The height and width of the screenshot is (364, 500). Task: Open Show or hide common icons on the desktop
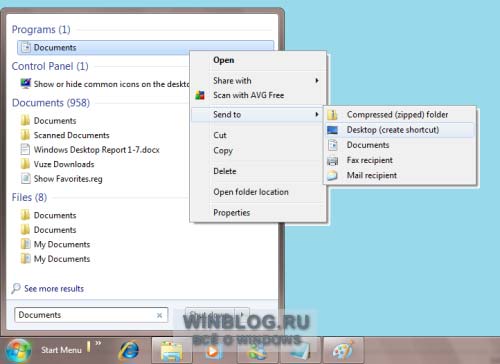[x=112, y=84]
